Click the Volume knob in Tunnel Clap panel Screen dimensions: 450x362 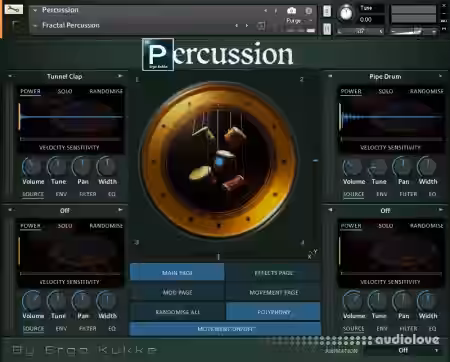tap(32, 167)
